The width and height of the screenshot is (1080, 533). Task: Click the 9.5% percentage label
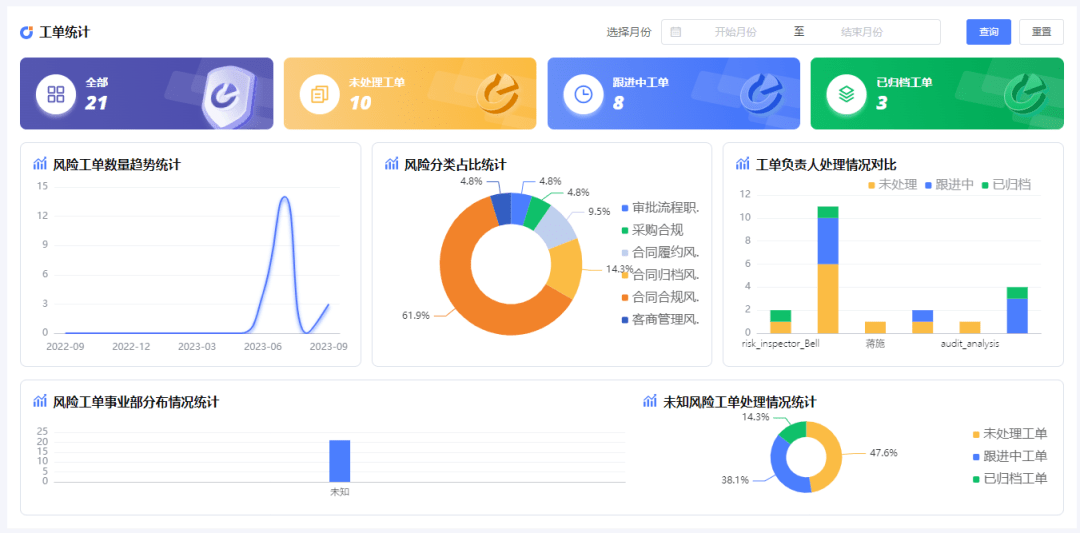click(599, 211)
